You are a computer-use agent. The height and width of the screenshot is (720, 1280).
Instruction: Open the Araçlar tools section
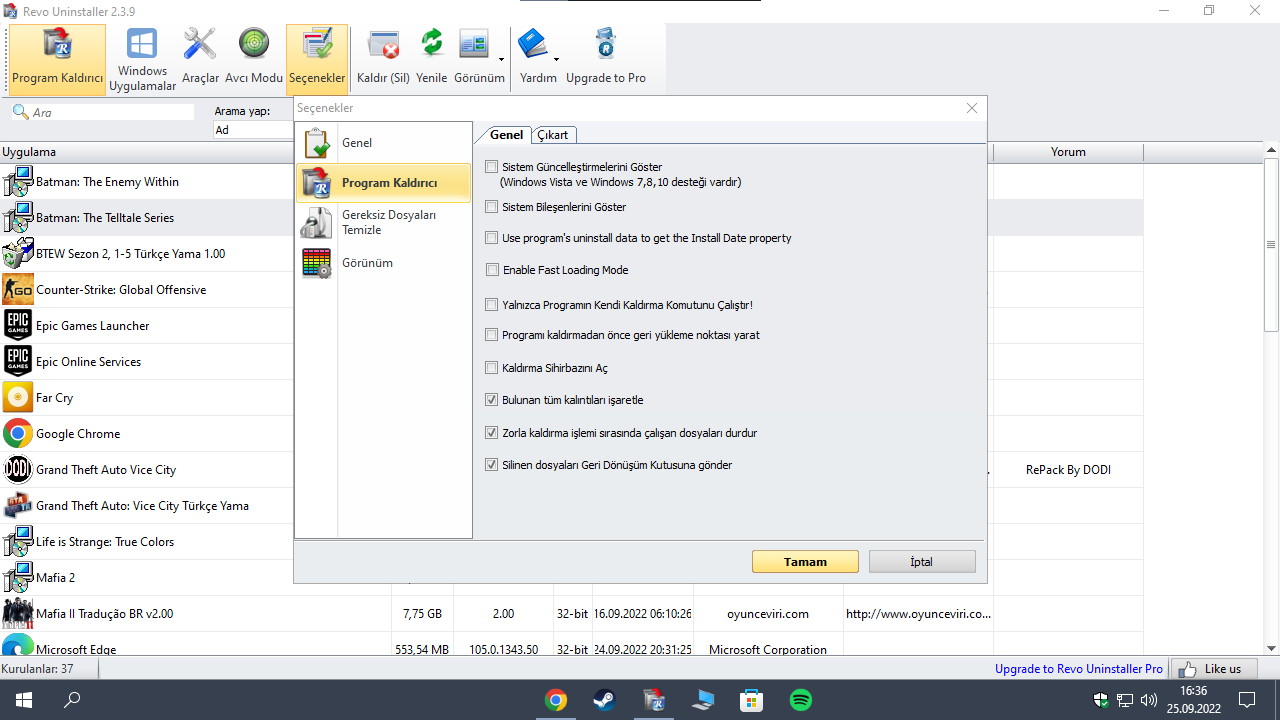200,60
